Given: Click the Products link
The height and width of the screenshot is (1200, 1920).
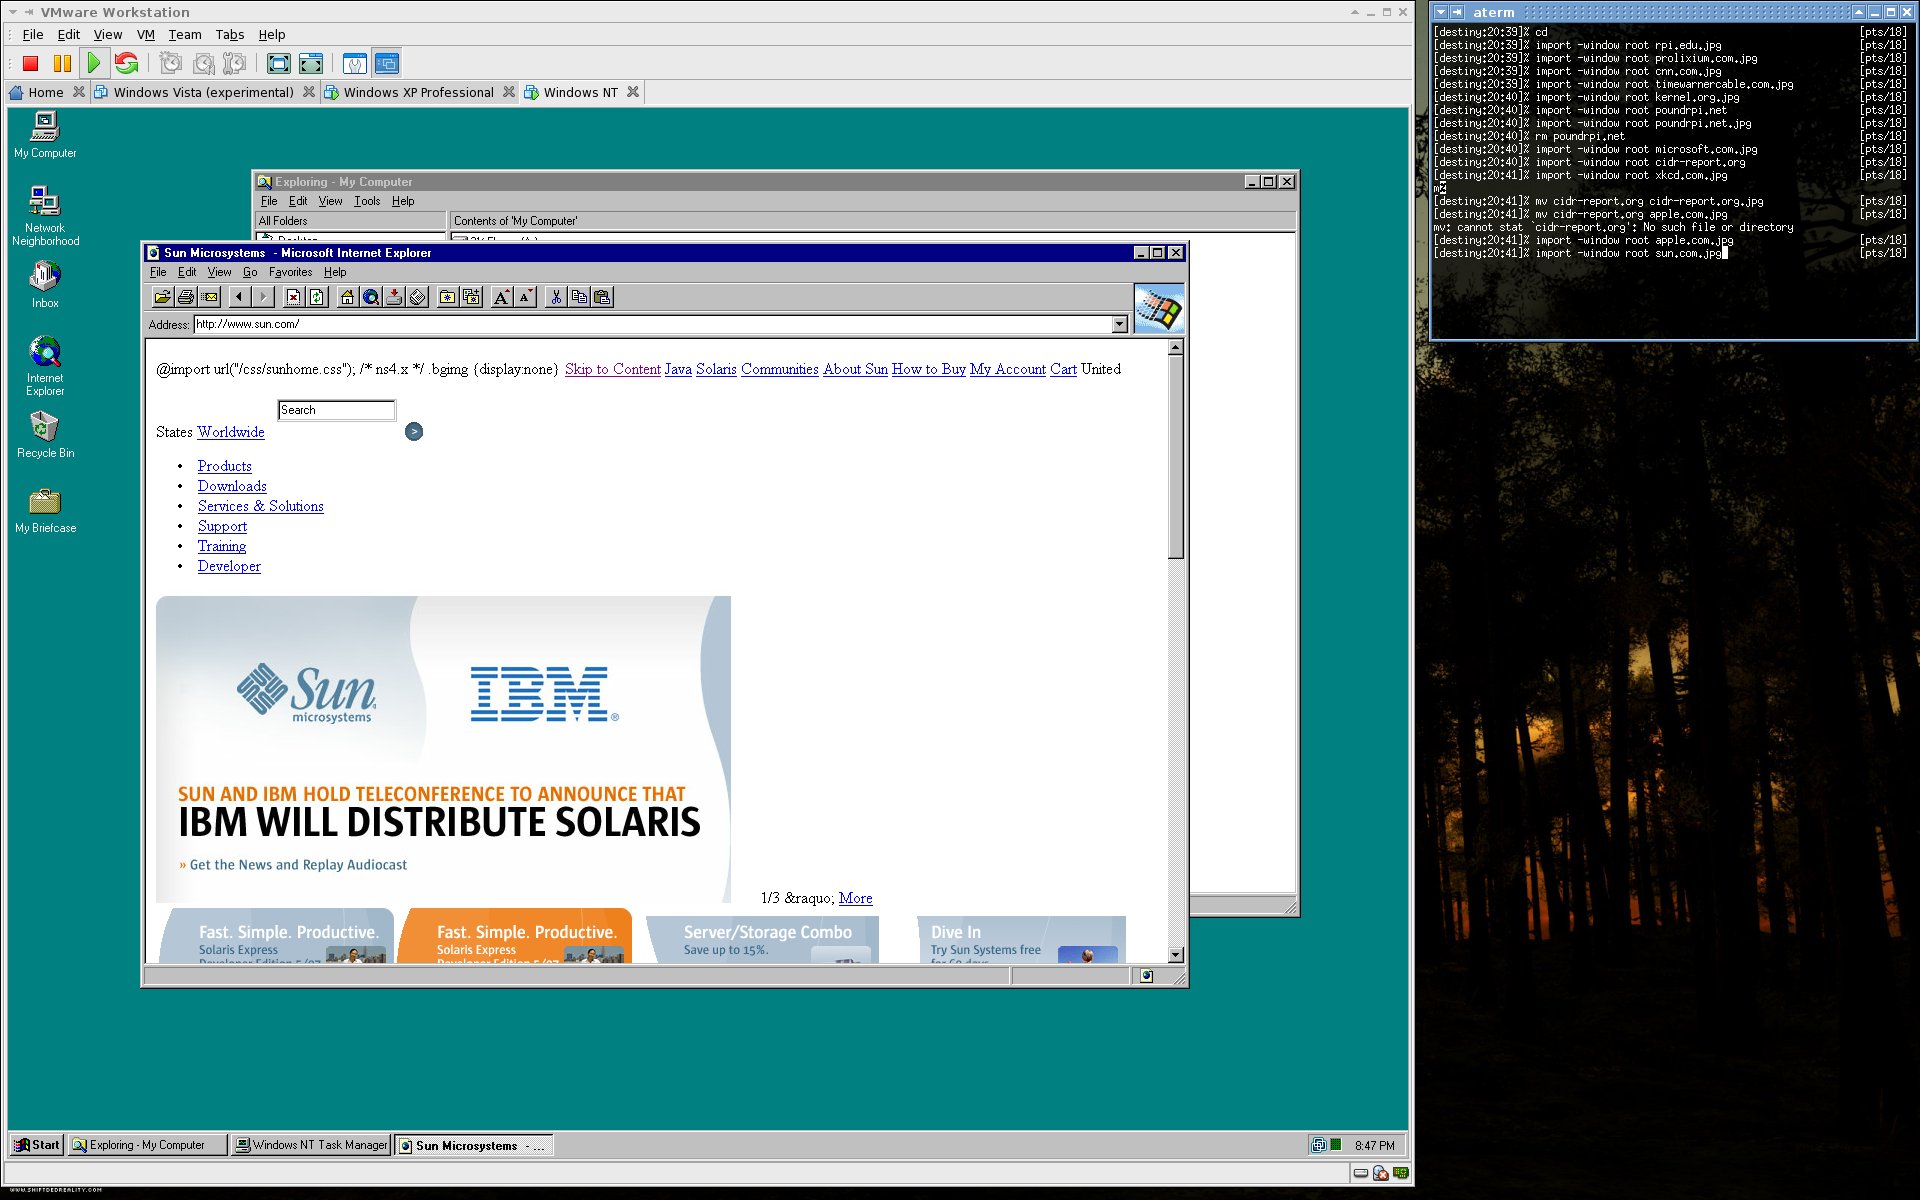Looking at the screenshot, I should point(225,466).
